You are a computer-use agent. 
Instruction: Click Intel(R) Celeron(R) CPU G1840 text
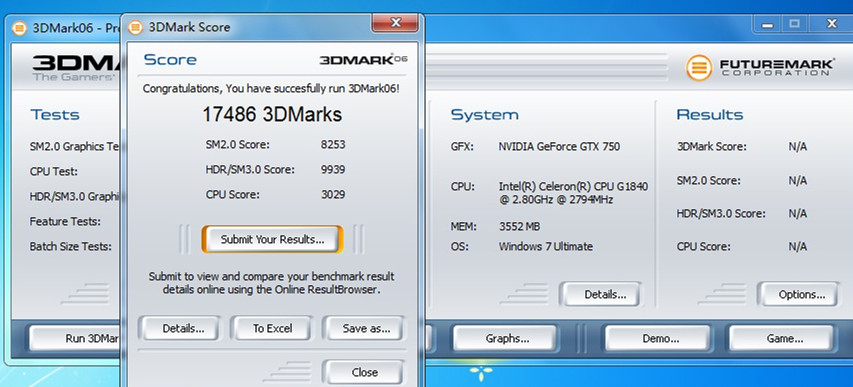(x=573, y=187)
